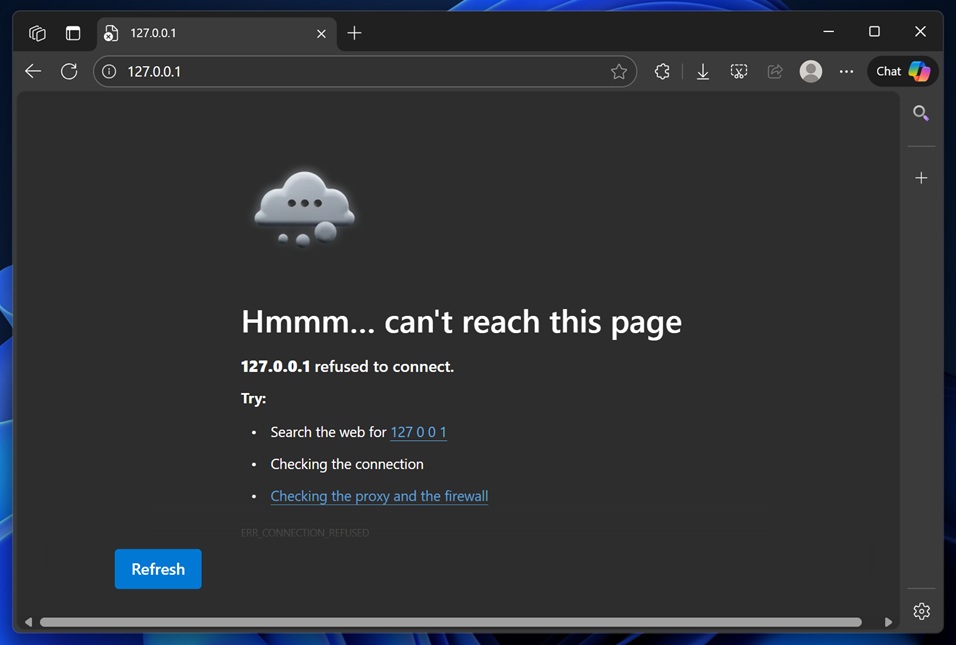Open the Extensions menu

pyautogui.click(x=662, y=71)
